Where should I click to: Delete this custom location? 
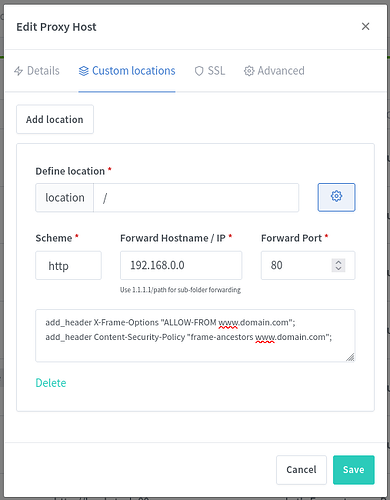click(x=51, y=383)
